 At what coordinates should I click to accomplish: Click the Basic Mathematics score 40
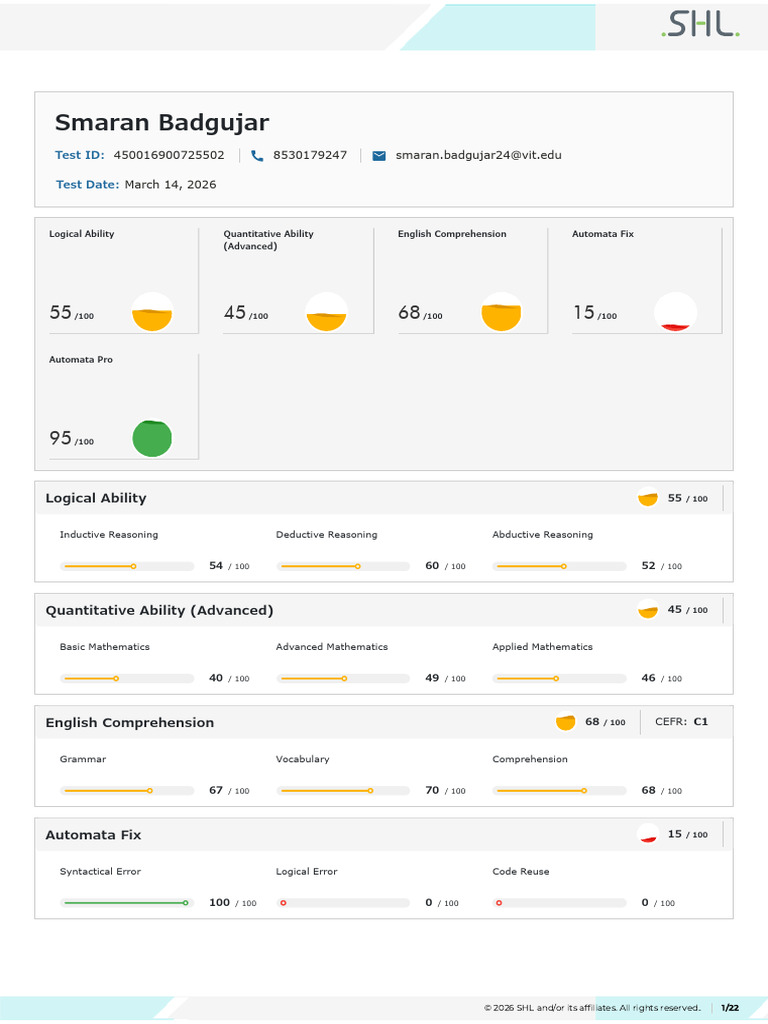click(x=216, y=678)
